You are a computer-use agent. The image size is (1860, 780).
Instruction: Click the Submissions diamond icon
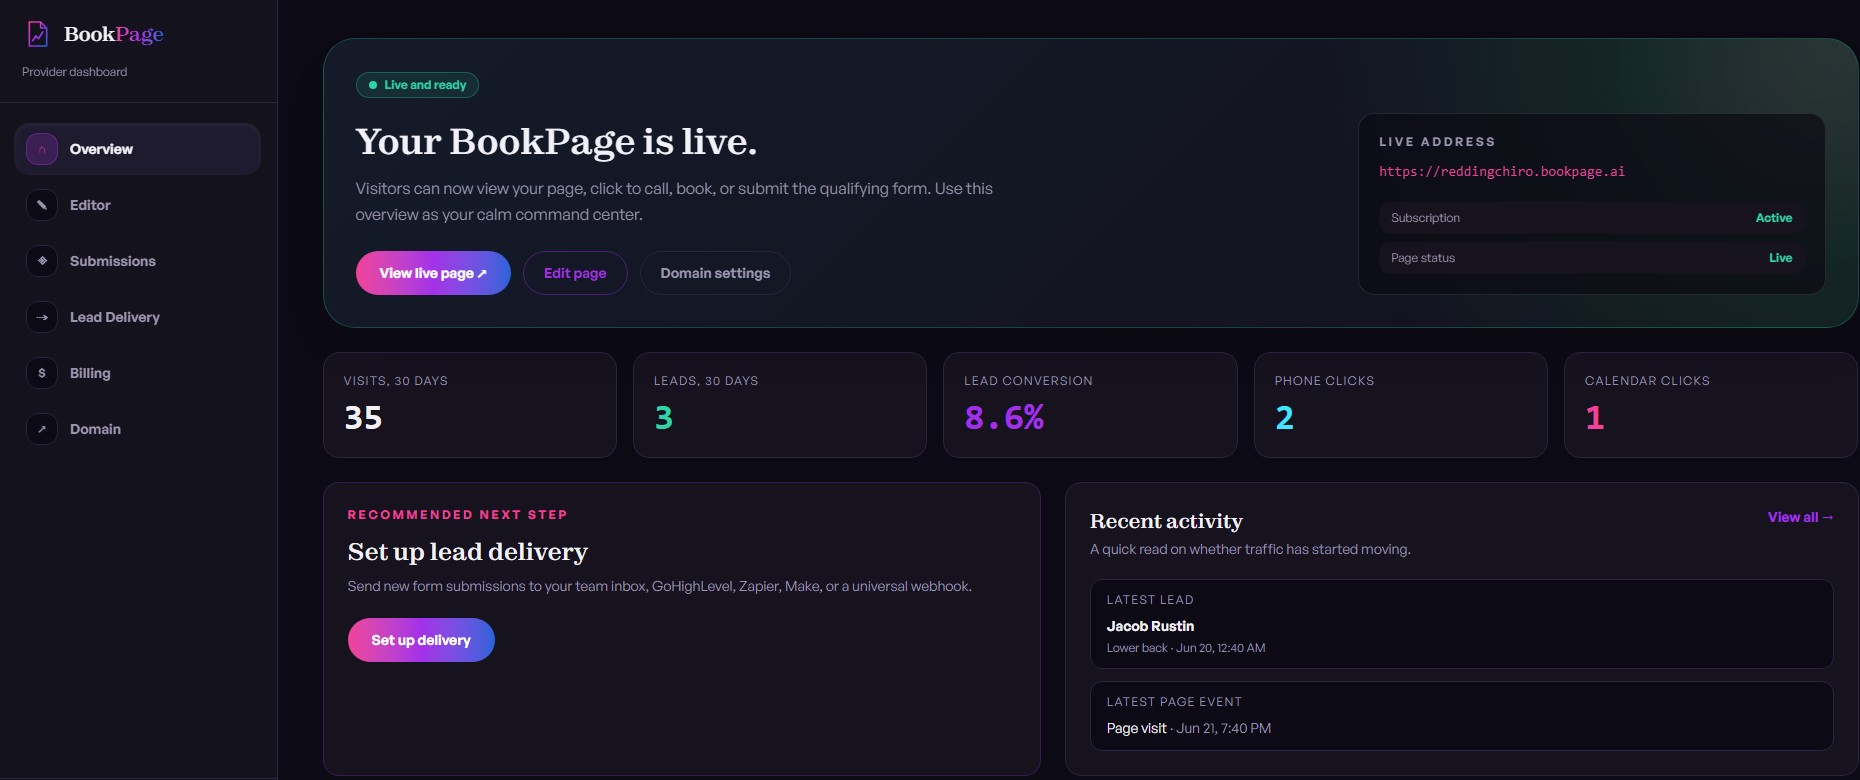point(42,261)
